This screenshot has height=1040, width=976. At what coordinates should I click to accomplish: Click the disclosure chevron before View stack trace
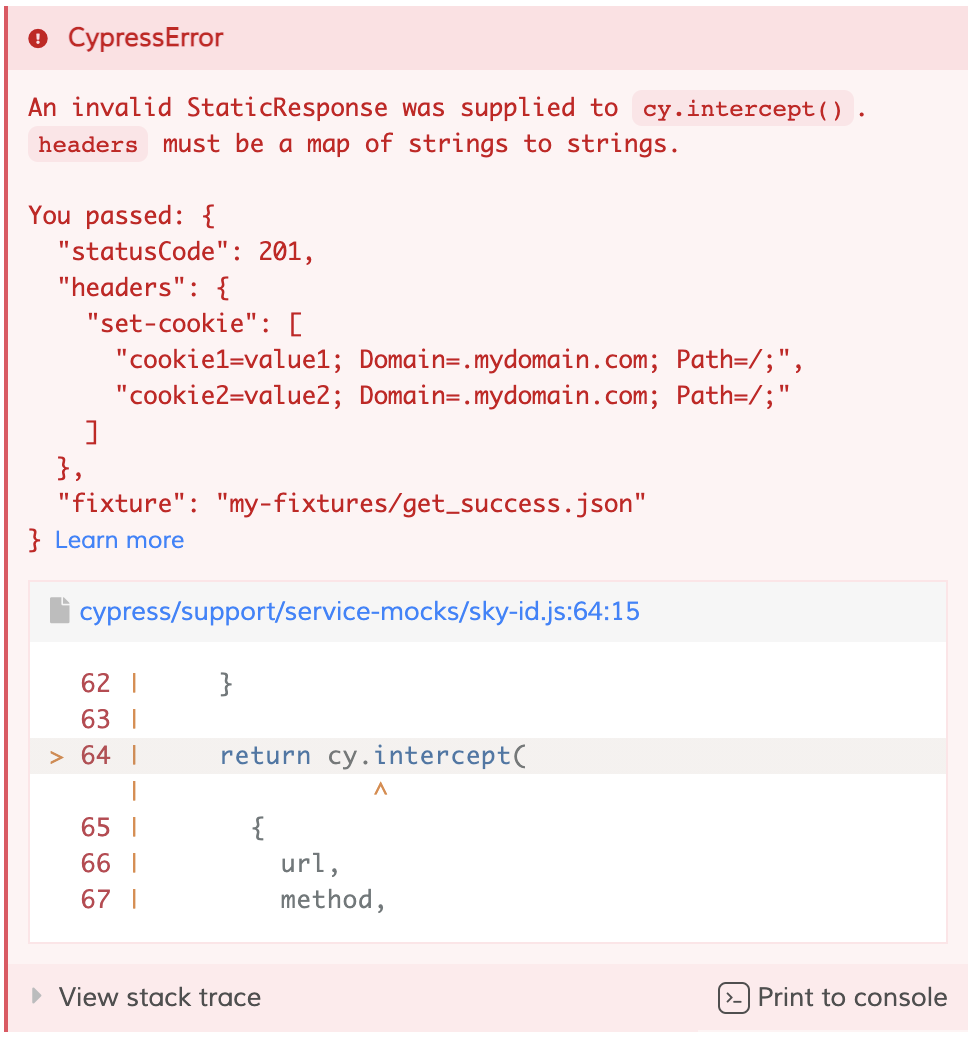36,997
